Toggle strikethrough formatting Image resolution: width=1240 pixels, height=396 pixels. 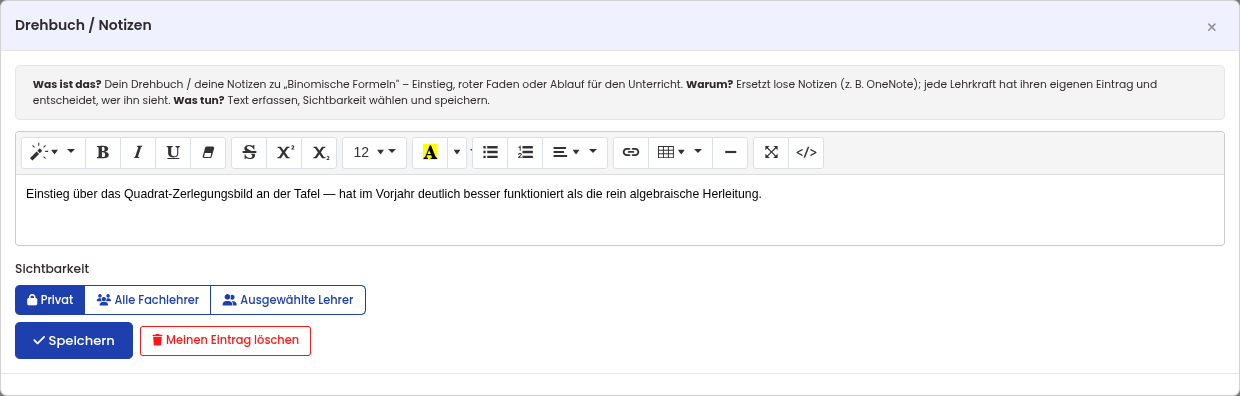[x=249, y=152]
